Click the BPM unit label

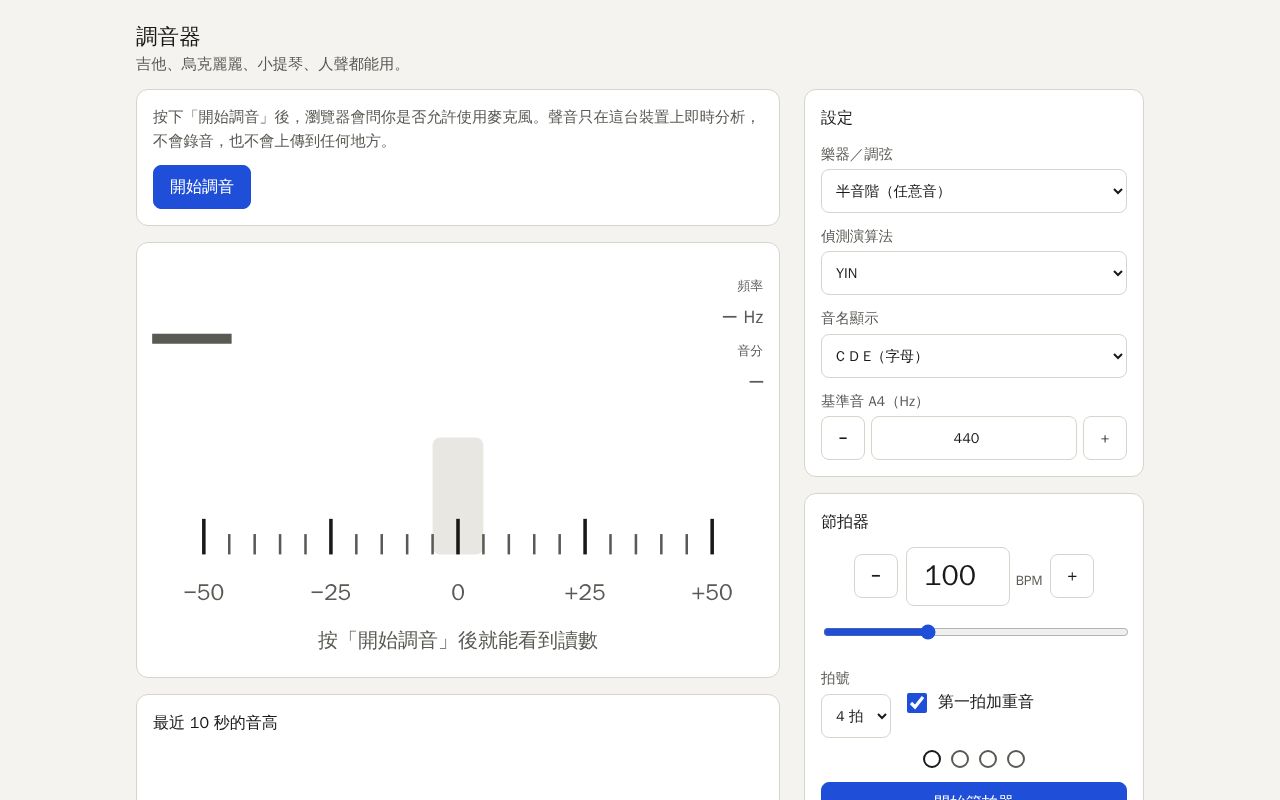1029,581
